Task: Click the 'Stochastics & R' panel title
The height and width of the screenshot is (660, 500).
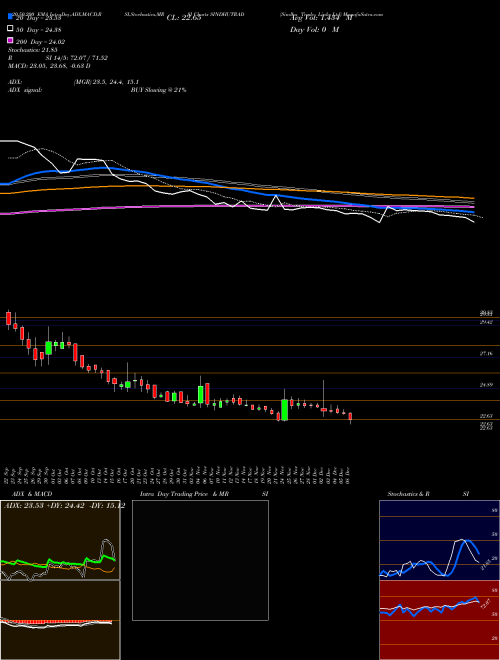Action: click(x=409, y=494)
